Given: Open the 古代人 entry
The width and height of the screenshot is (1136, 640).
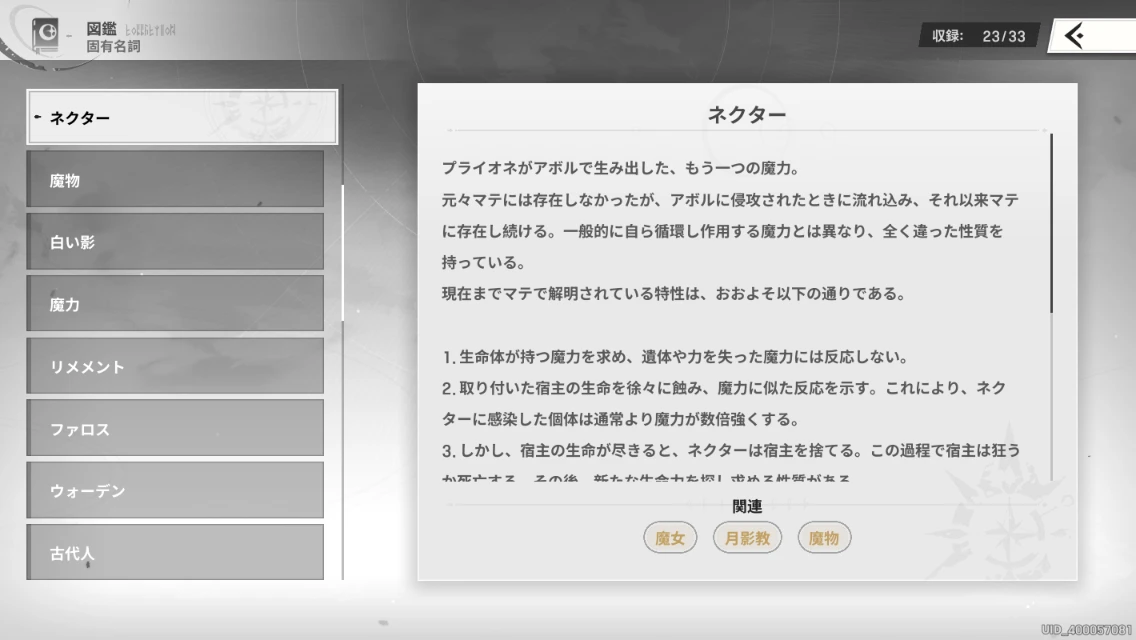Looking at the screenshot, I should click(x=175, y=552).
